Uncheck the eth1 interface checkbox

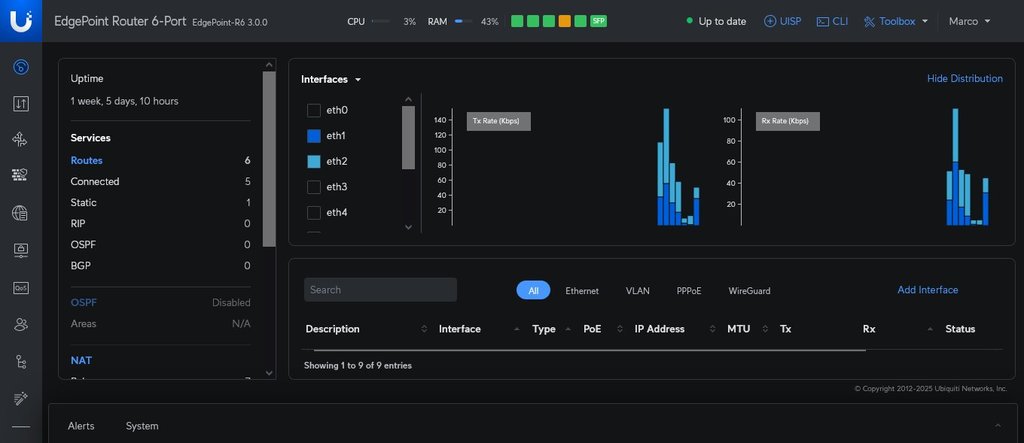click(x=314, y=136)
